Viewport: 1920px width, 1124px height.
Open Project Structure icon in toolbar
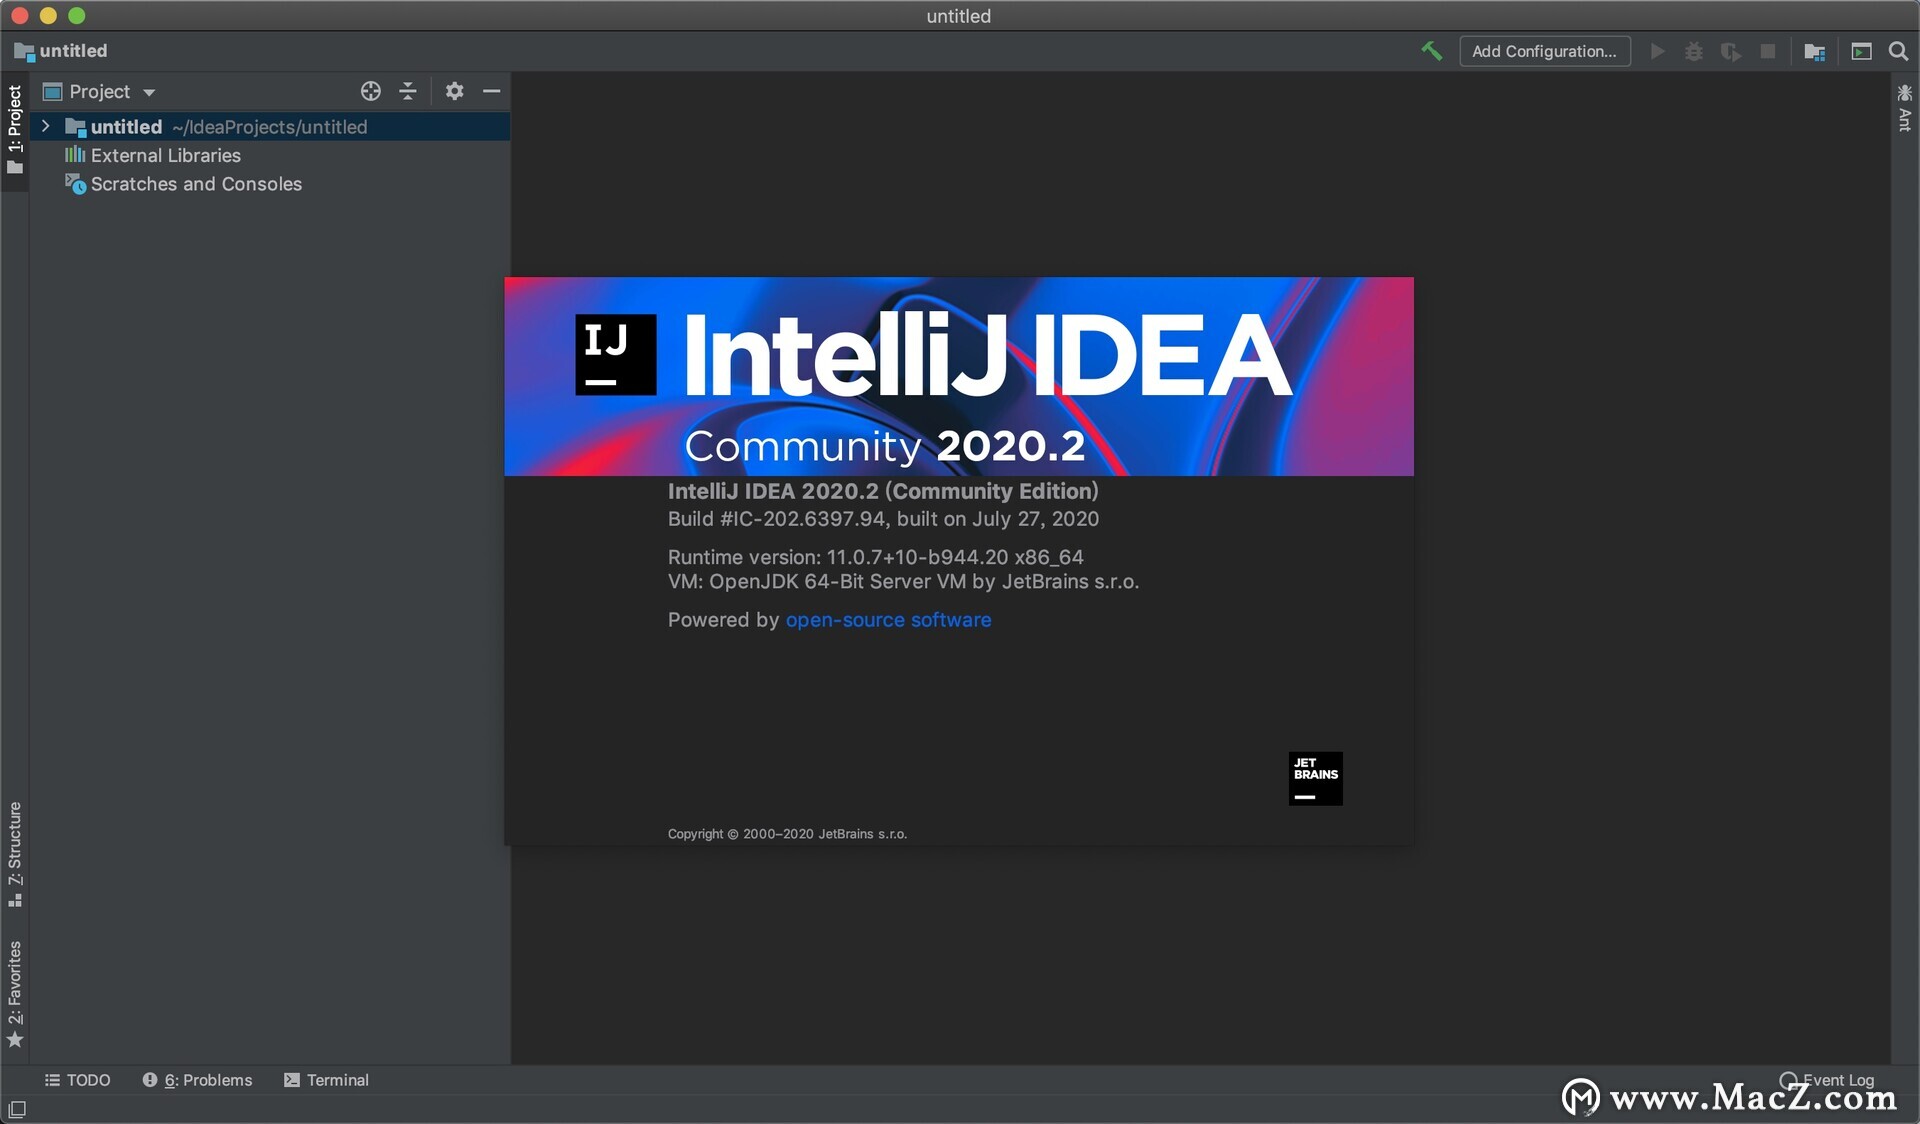(x=1814, y=51)
